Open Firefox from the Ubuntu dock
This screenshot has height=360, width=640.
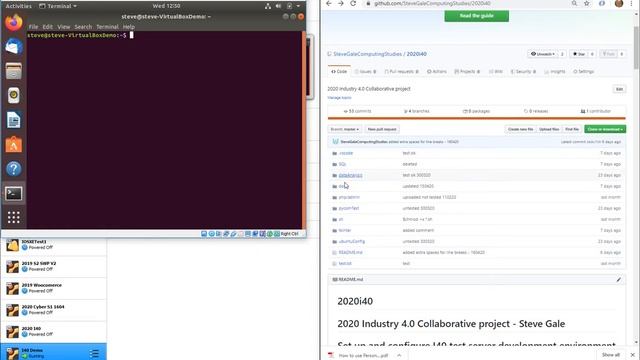13,22
